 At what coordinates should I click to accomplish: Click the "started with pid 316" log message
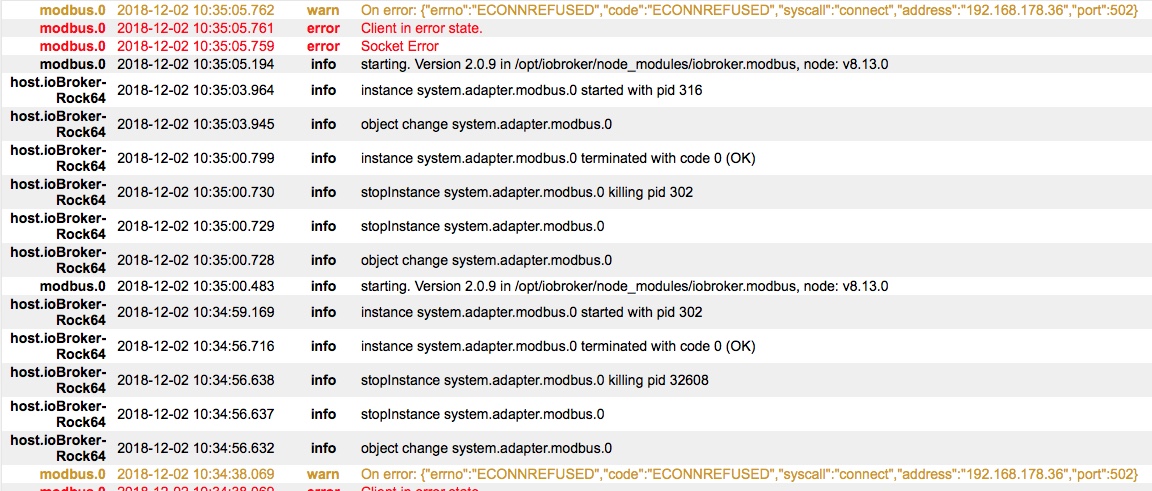click(x=531, y=90)
